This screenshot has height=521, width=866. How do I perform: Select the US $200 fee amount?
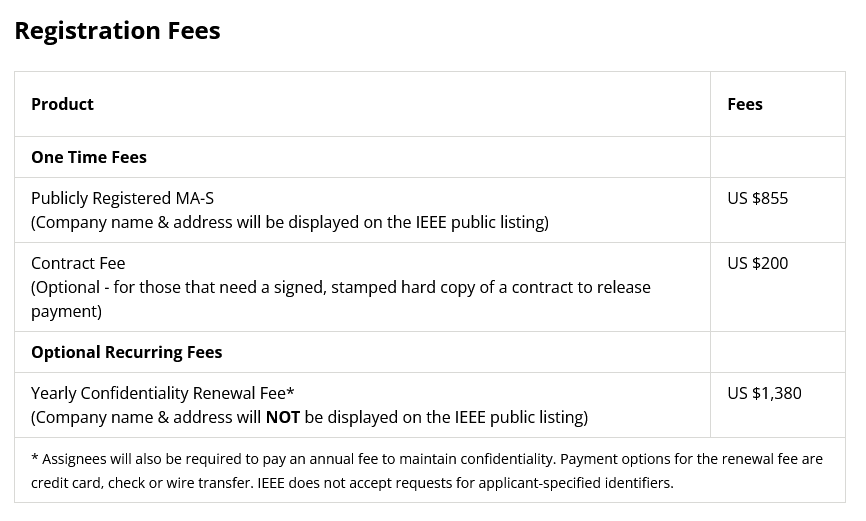tap(757, 263)
